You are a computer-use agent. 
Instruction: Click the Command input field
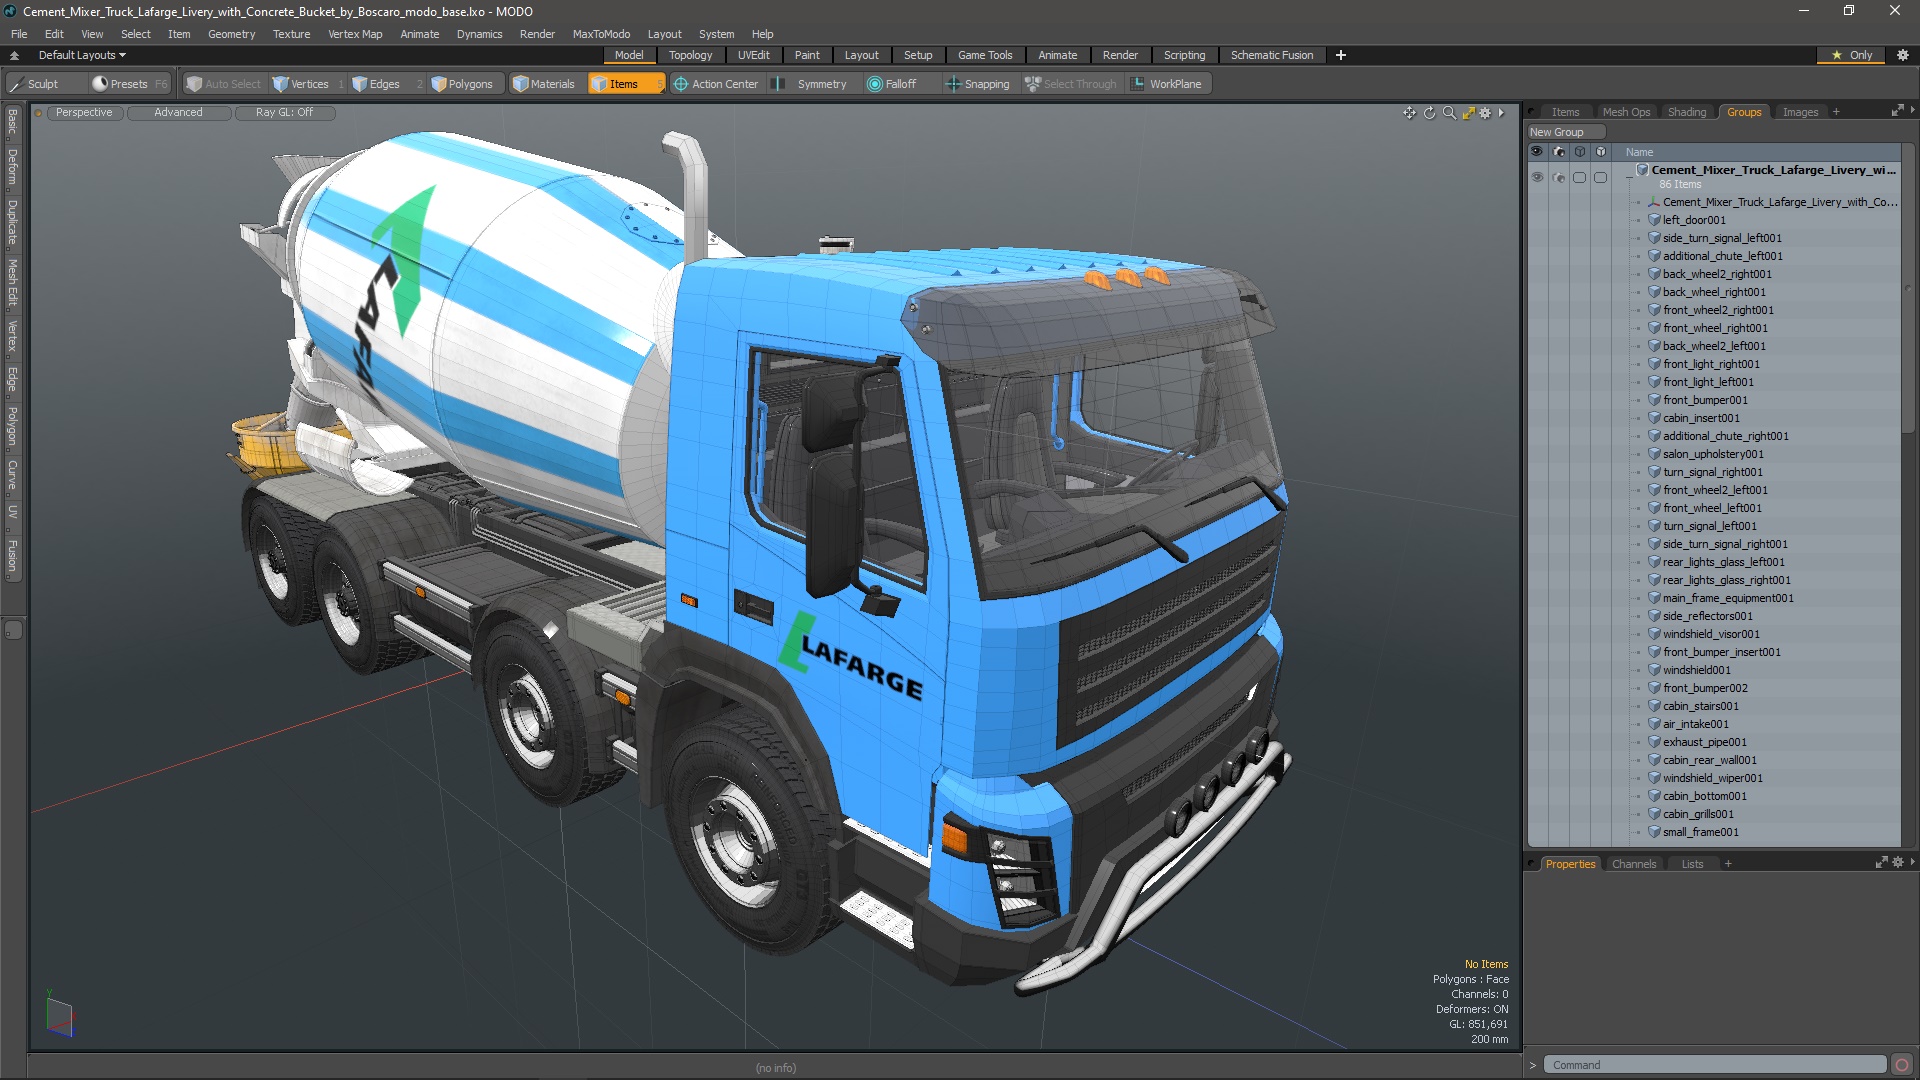tap(1714, 1065)
